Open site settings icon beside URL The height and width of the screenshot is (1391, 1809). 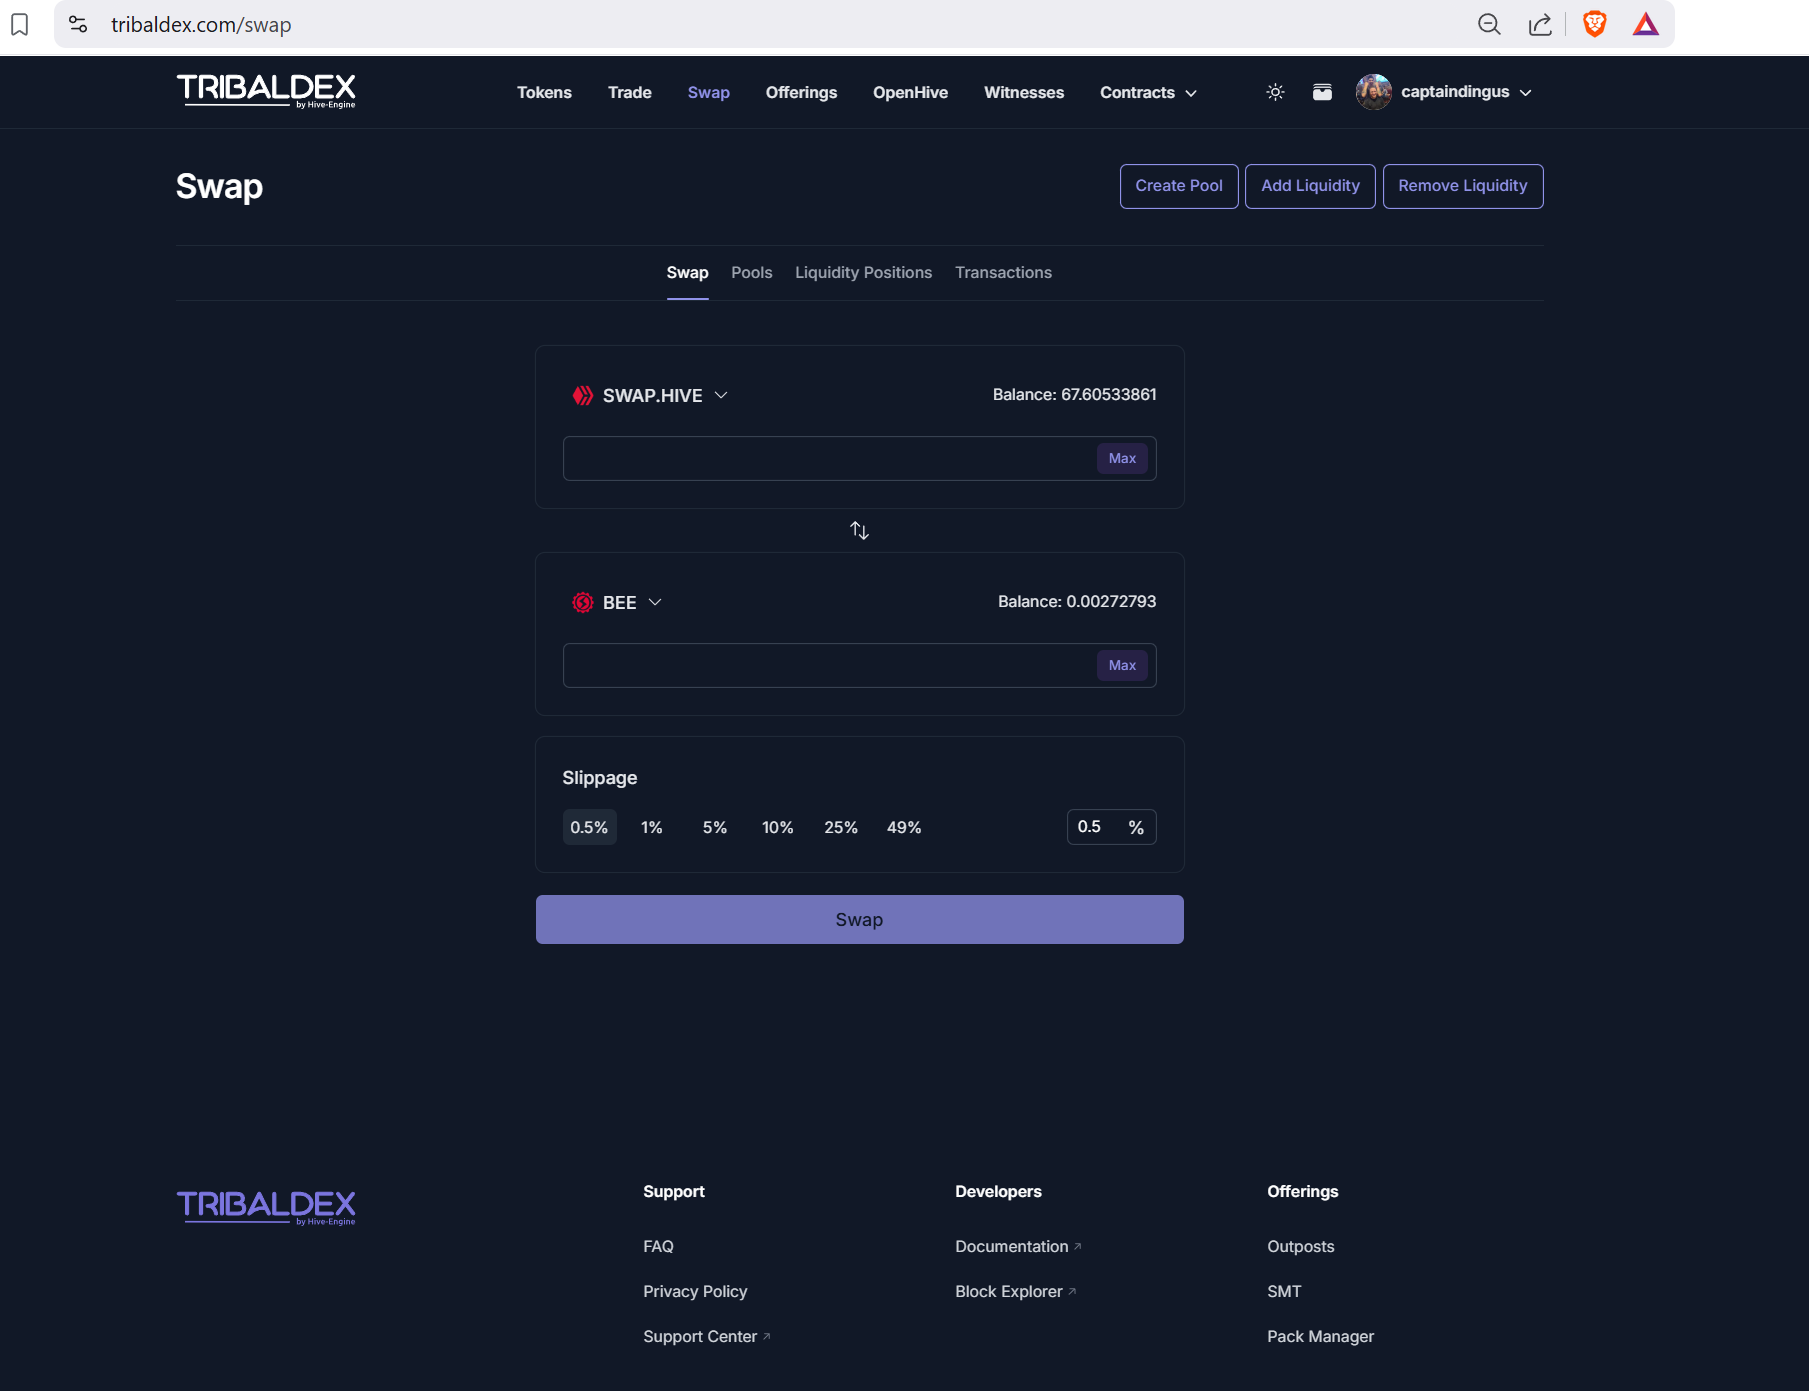78,25
